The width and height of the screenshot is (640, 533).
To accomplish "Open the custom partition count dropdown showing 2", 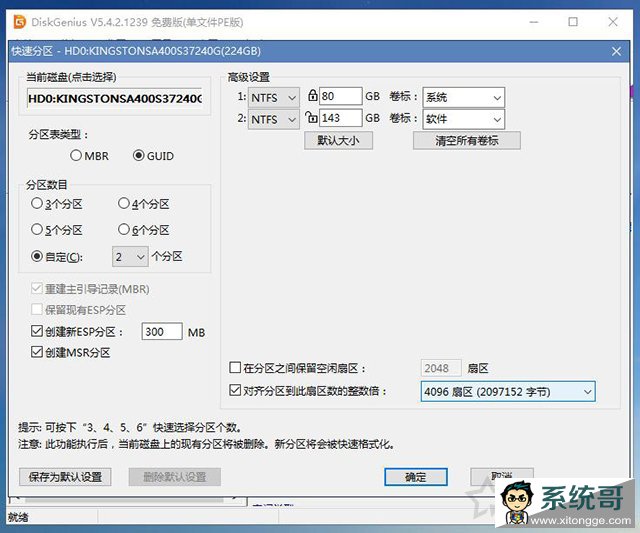I will click(x=130, y=257).
